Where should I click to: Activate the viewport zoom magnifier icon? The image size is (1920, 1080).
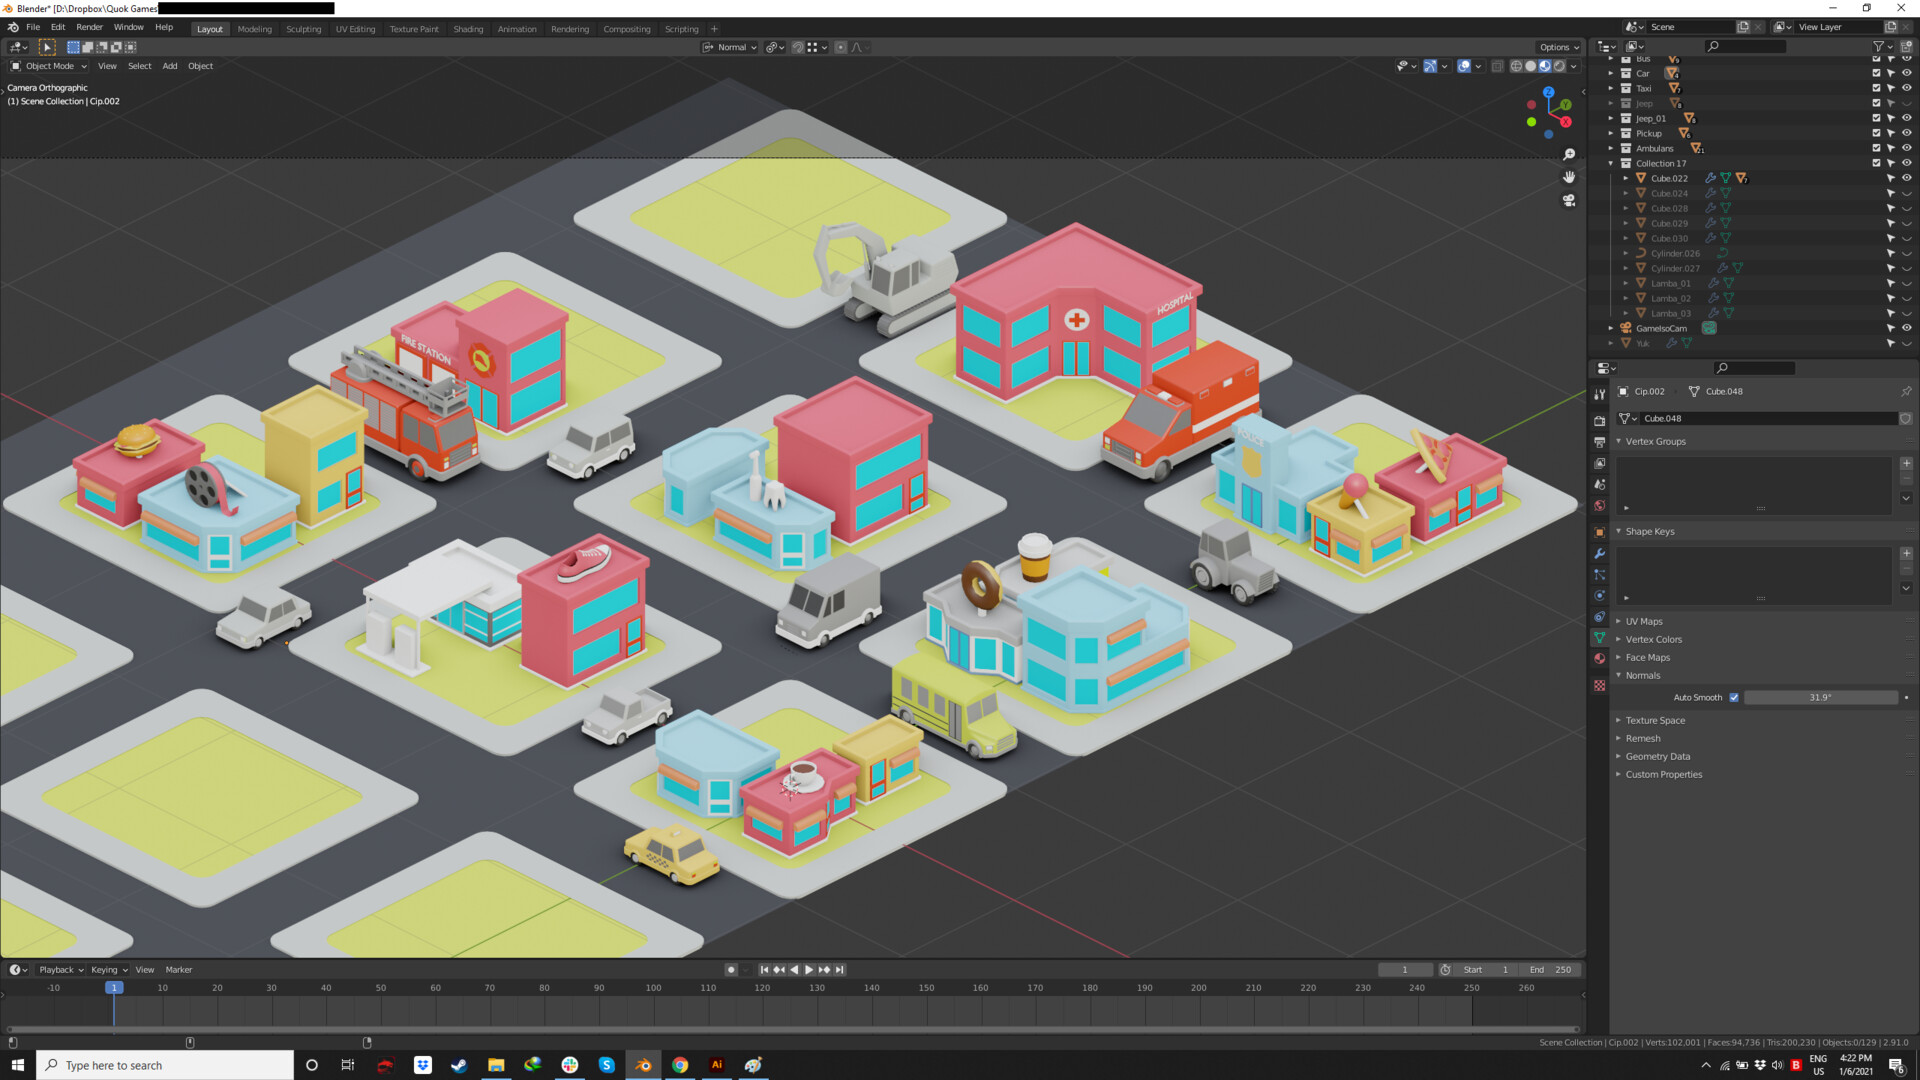(x=1570, y=154)
